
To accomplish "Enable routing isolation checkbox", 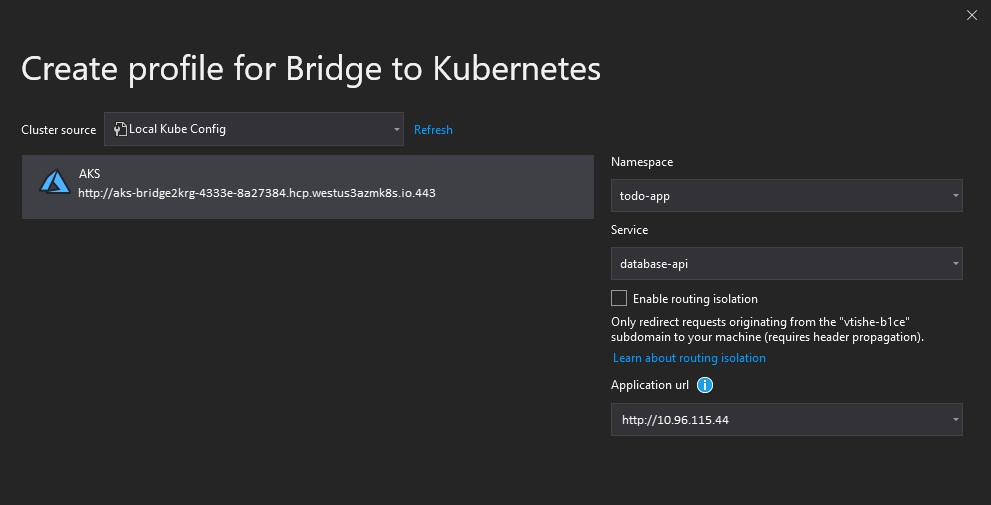I will pyautogui.click(x=619, y=298).
